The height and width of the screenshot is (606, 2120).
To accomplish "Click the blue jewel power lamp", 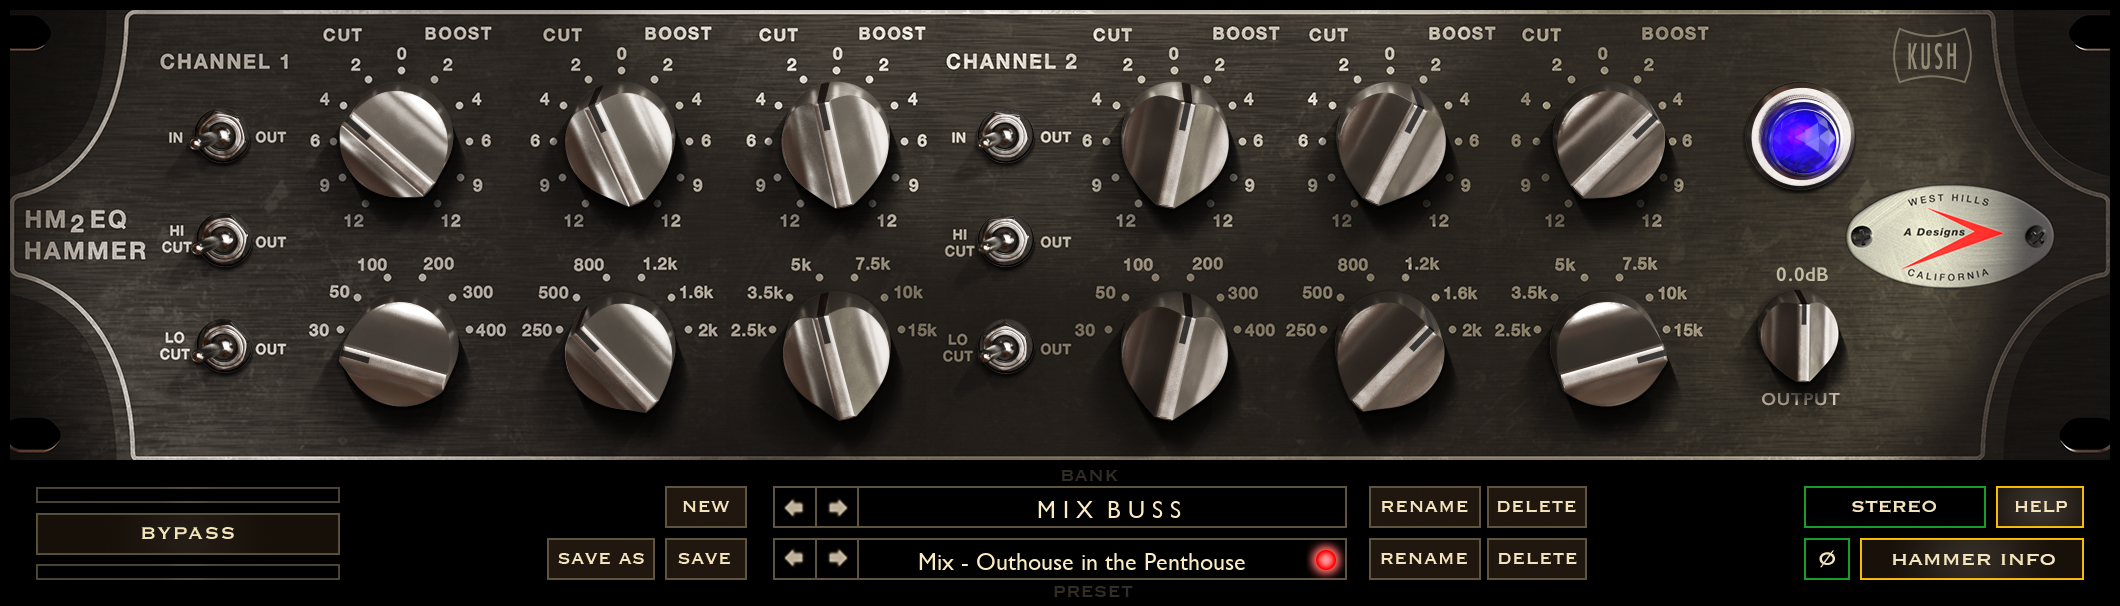I will [x=1800, y=137].
